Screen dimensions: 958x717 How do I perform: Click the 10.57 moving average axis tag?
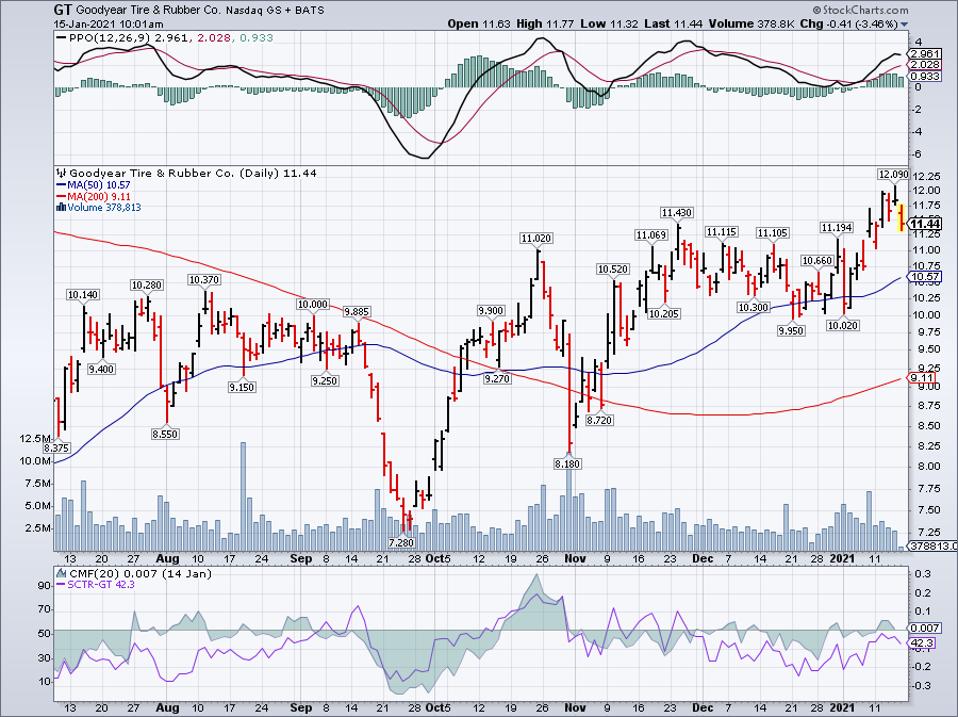tap(925, 277)
